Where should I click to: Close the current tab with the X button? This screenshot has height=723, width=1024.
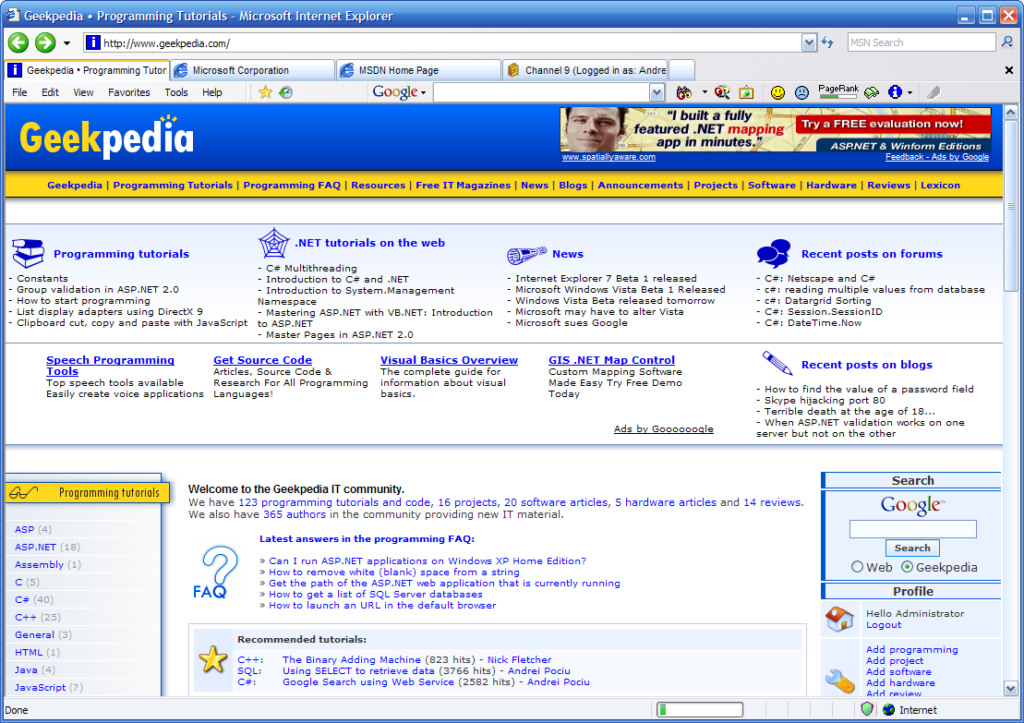(1008, 70)
